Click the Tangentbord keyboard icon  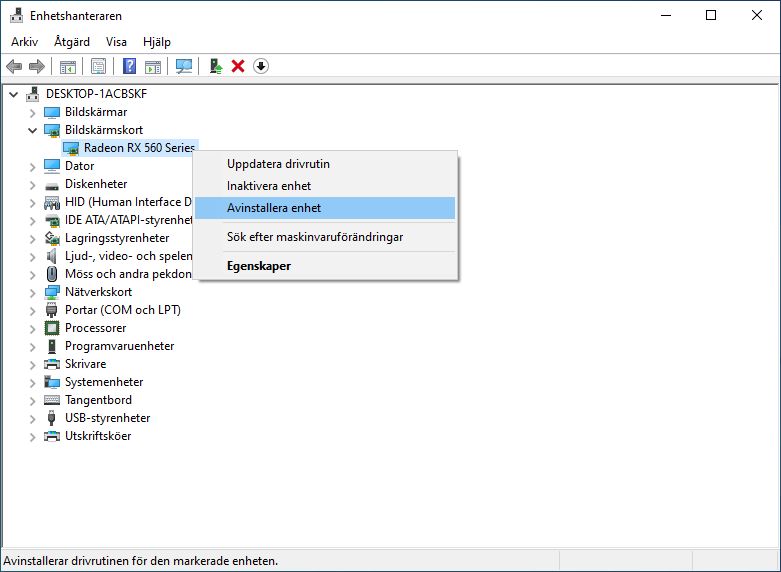coord(52,400)
